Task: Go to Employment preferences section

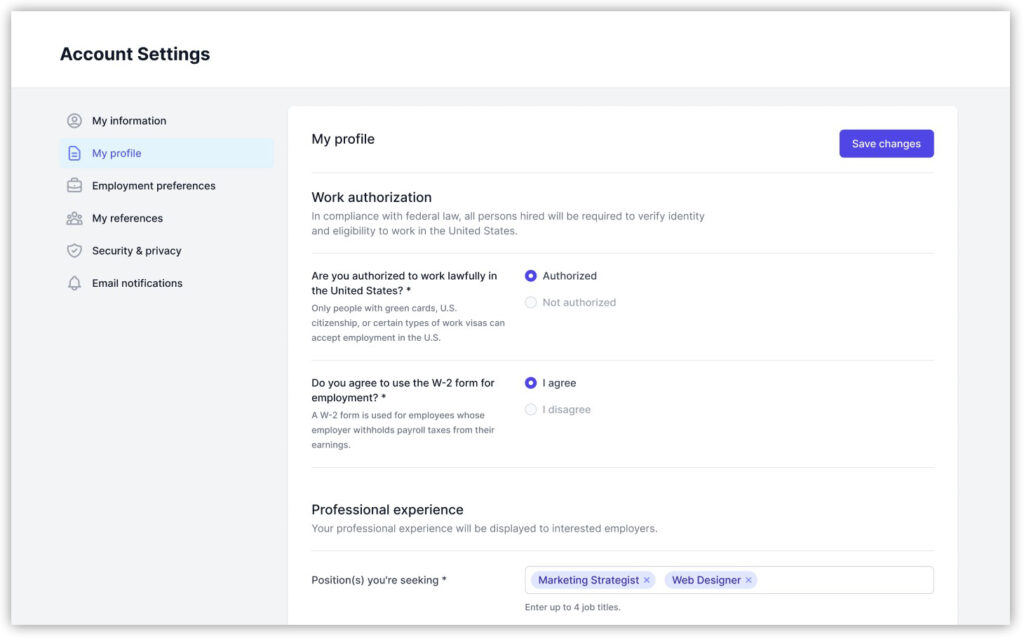Action: click(153, 186)
